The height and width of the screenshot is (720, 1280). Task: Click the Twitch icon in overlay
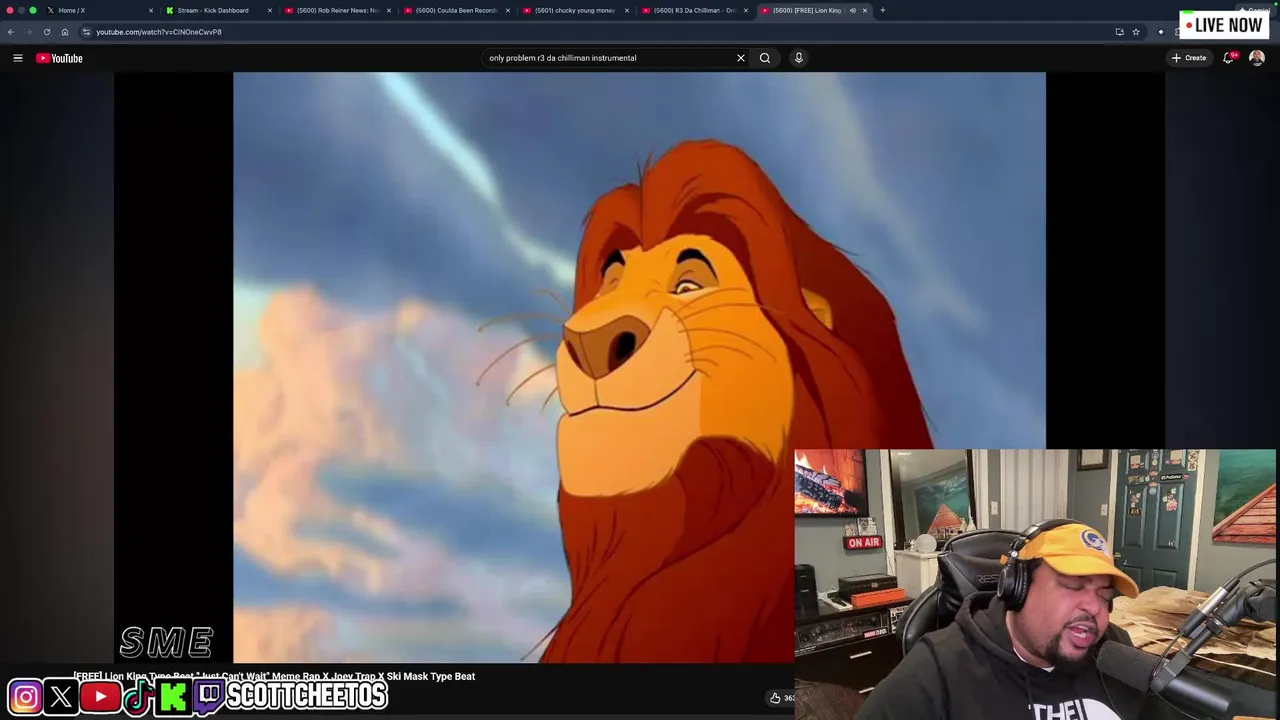tap(210, 696)
